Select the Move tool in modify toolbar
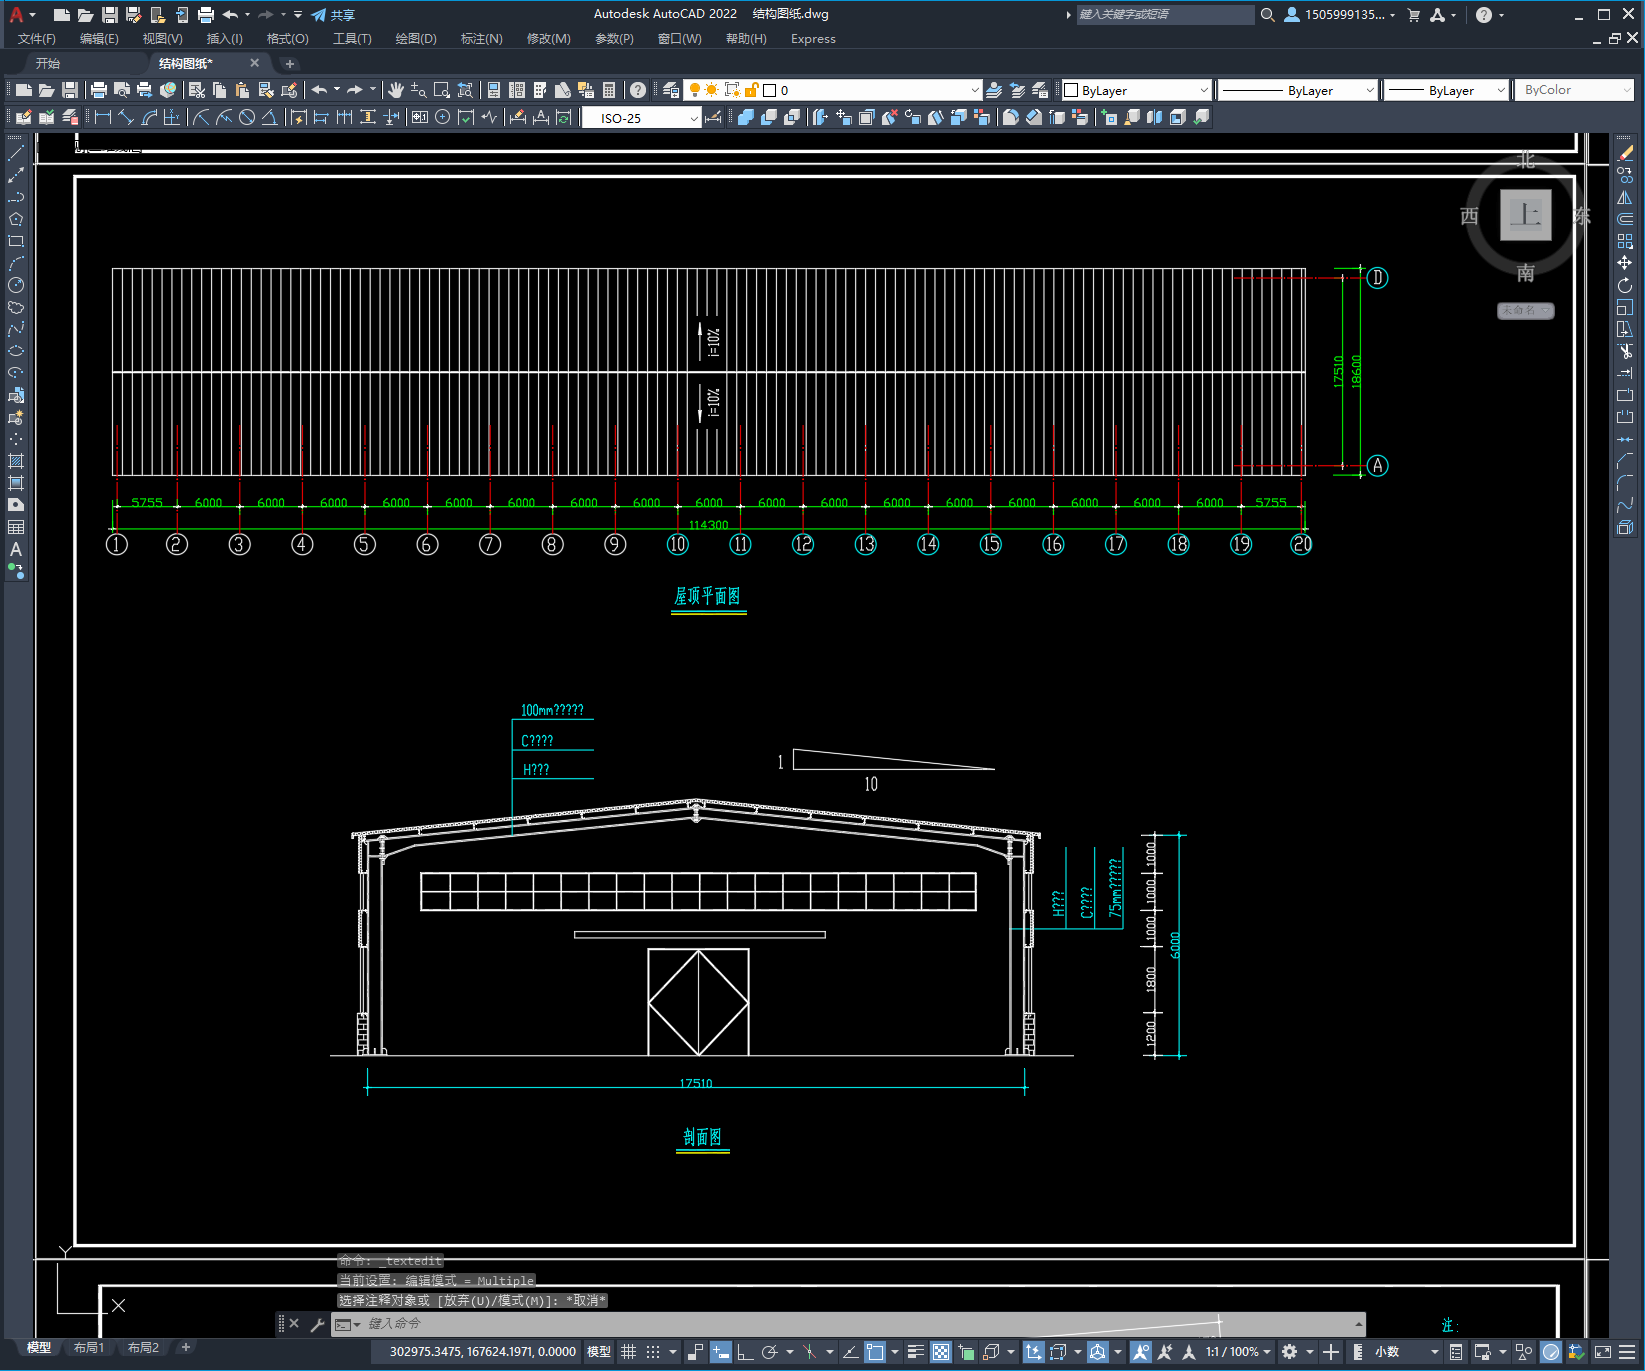This screenshot has width=1645, height=1371. (x=1625, y=263)
